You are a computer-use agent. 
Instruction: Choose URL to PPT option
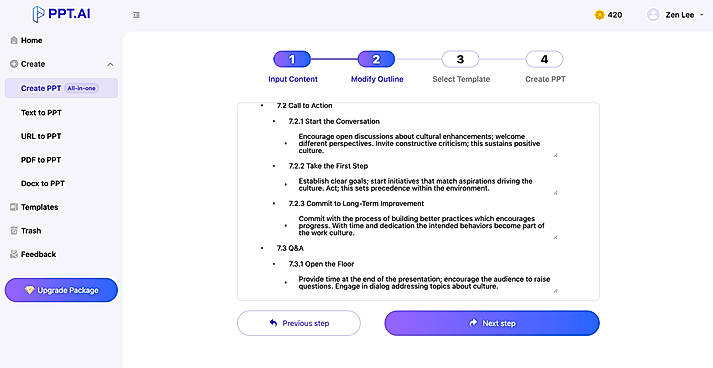(x=41, y=136)
